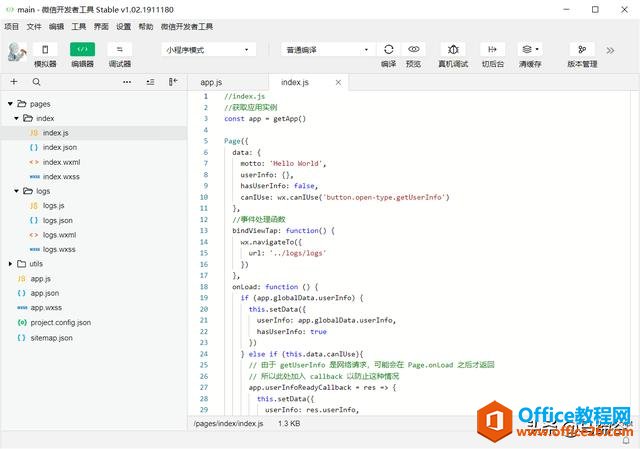Expand the utils folder

pyautogui.click(x=10, y=264)
